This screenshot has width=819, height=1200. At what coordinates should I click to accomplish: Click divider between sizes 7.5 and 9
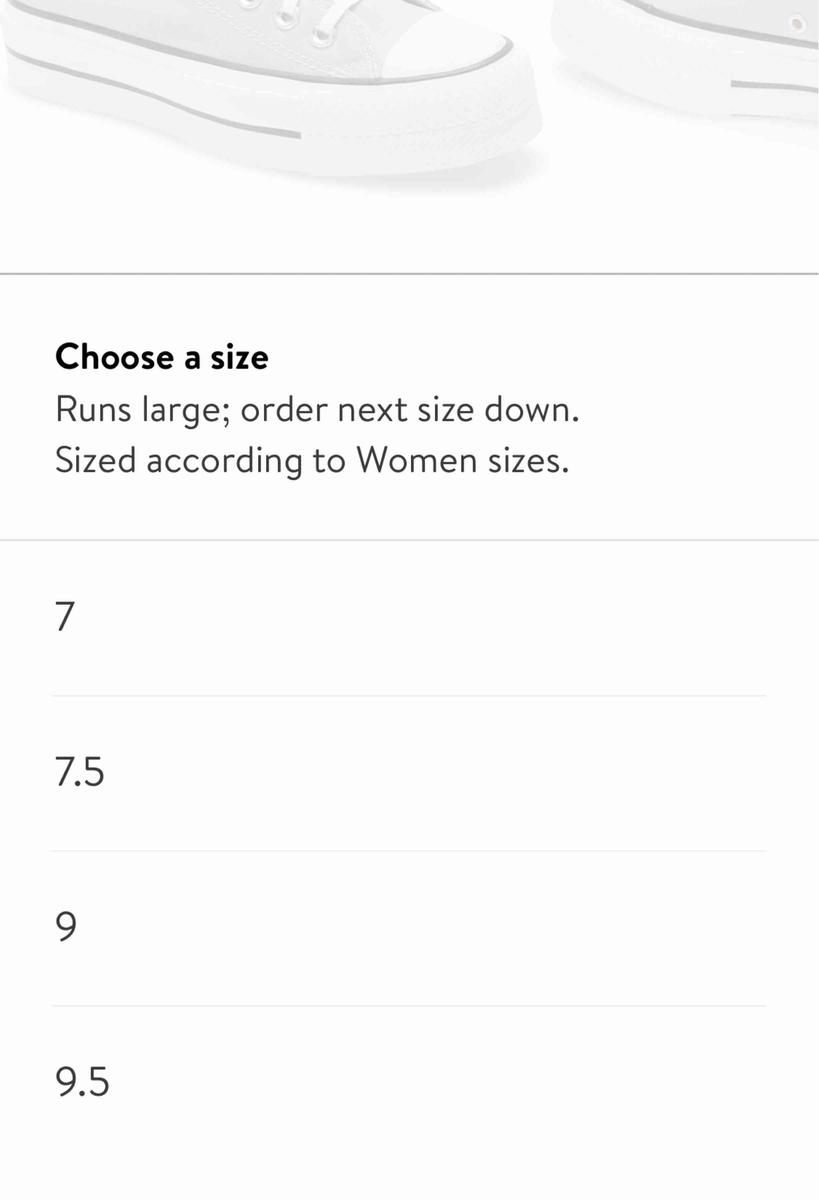pyautogui.click(x=409, y=851)
